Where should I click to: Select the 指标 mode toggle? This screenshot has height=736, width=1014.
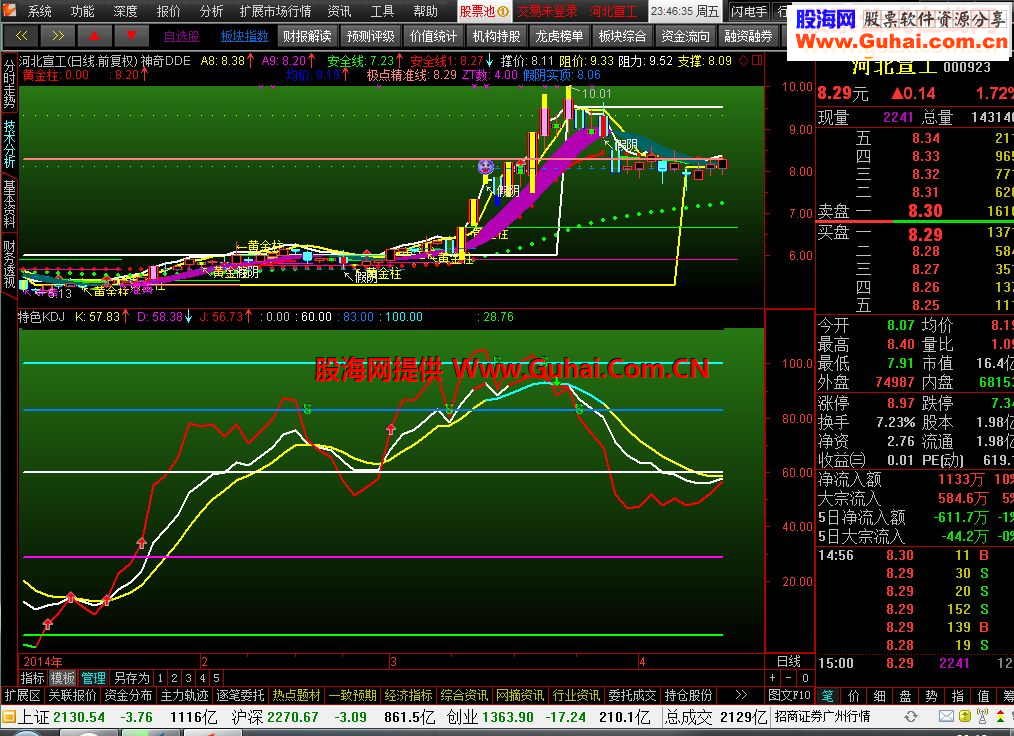click(32, 678)
